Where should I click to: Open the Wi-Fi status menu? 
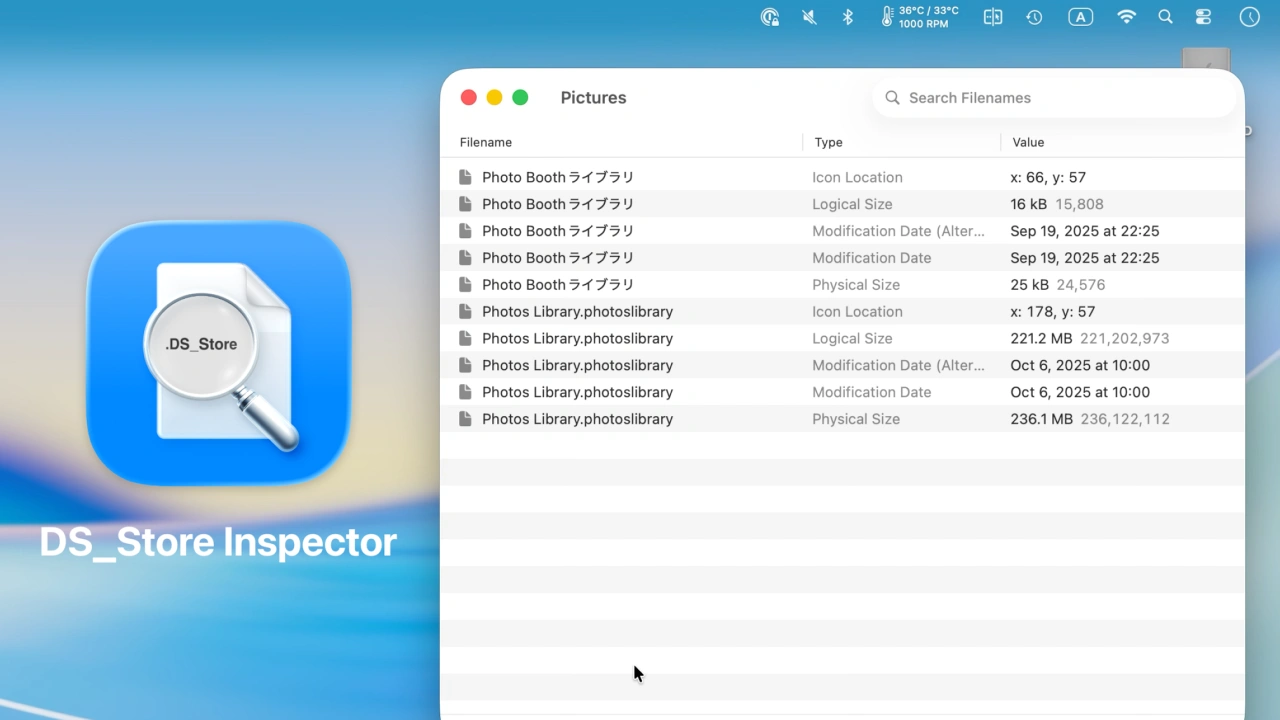[x=1127, y=17]
